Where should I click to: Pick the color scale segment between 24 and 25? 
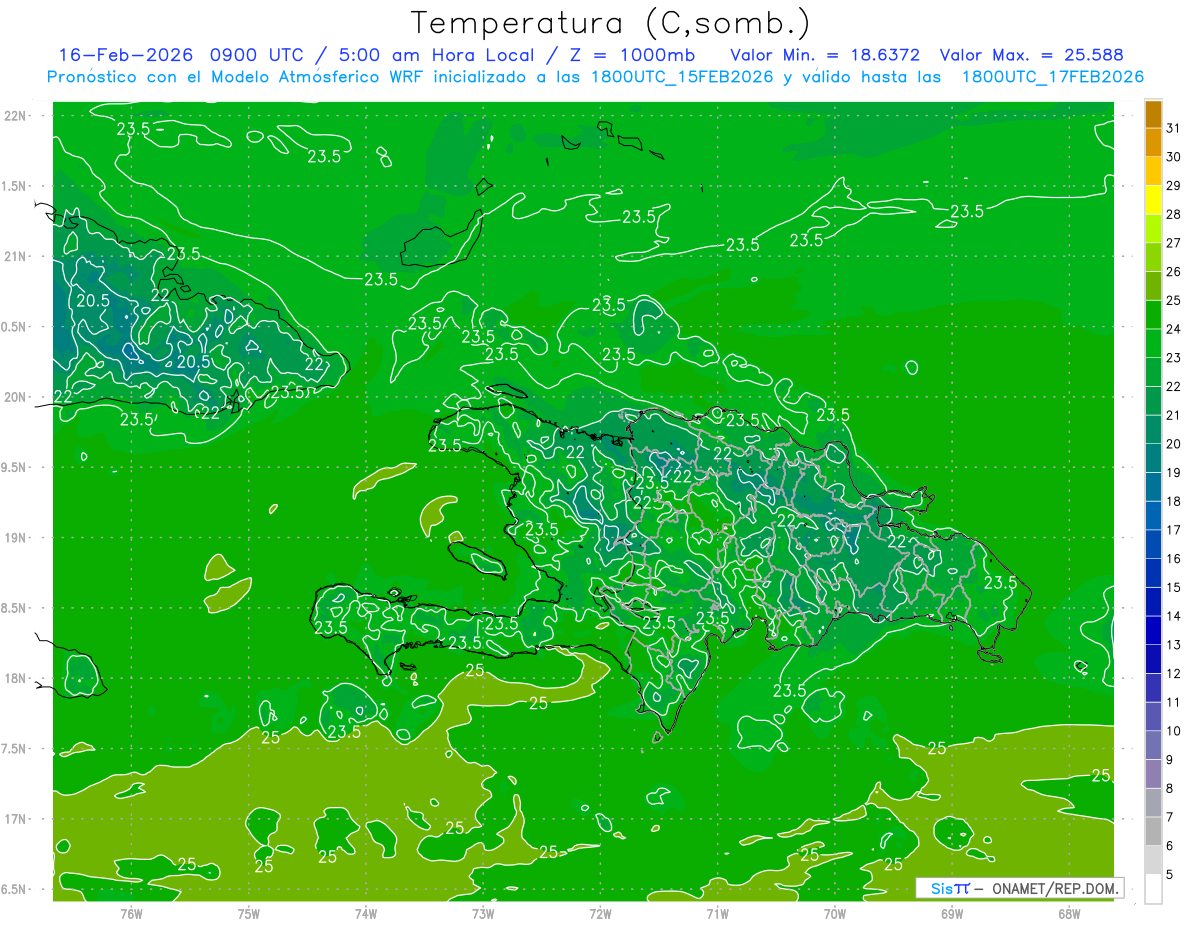tap(1153, 315)
